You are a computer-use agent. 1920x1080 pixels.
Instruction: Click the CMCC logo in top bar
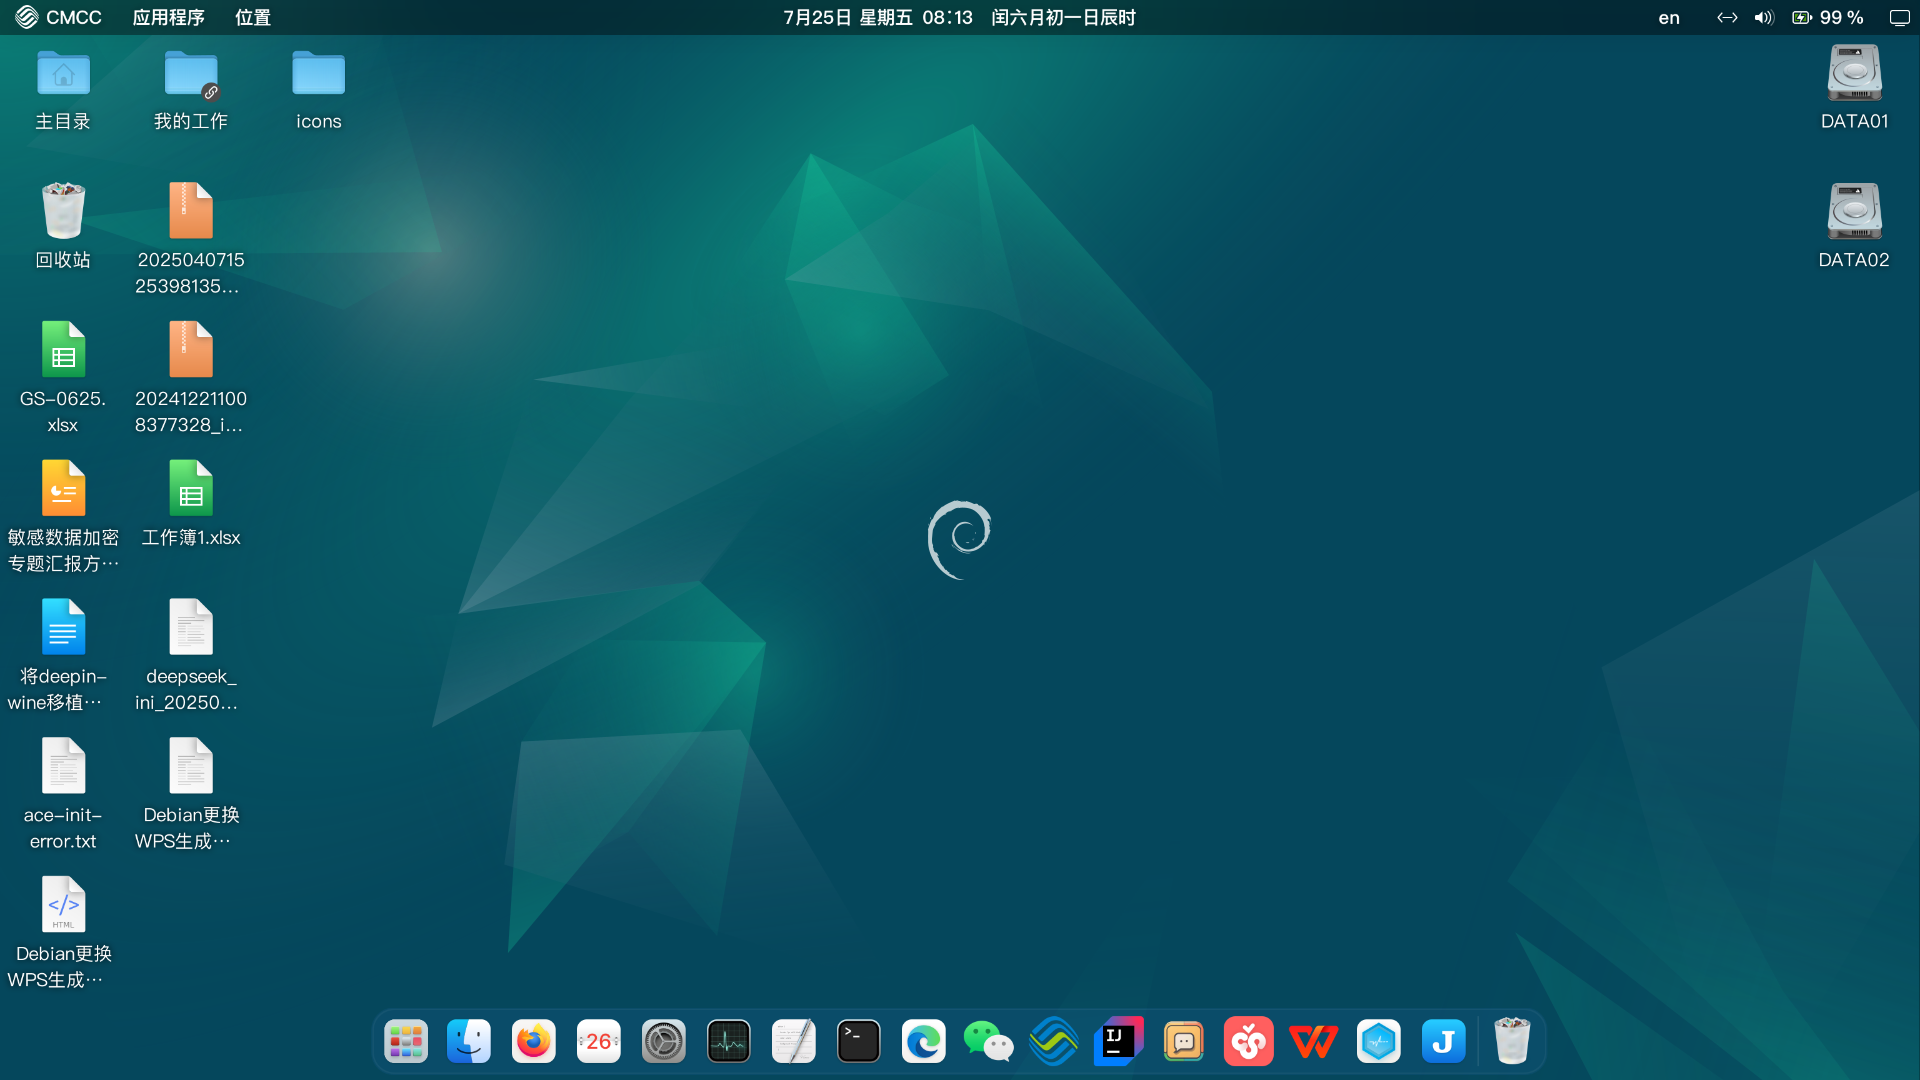click(59, 17)
